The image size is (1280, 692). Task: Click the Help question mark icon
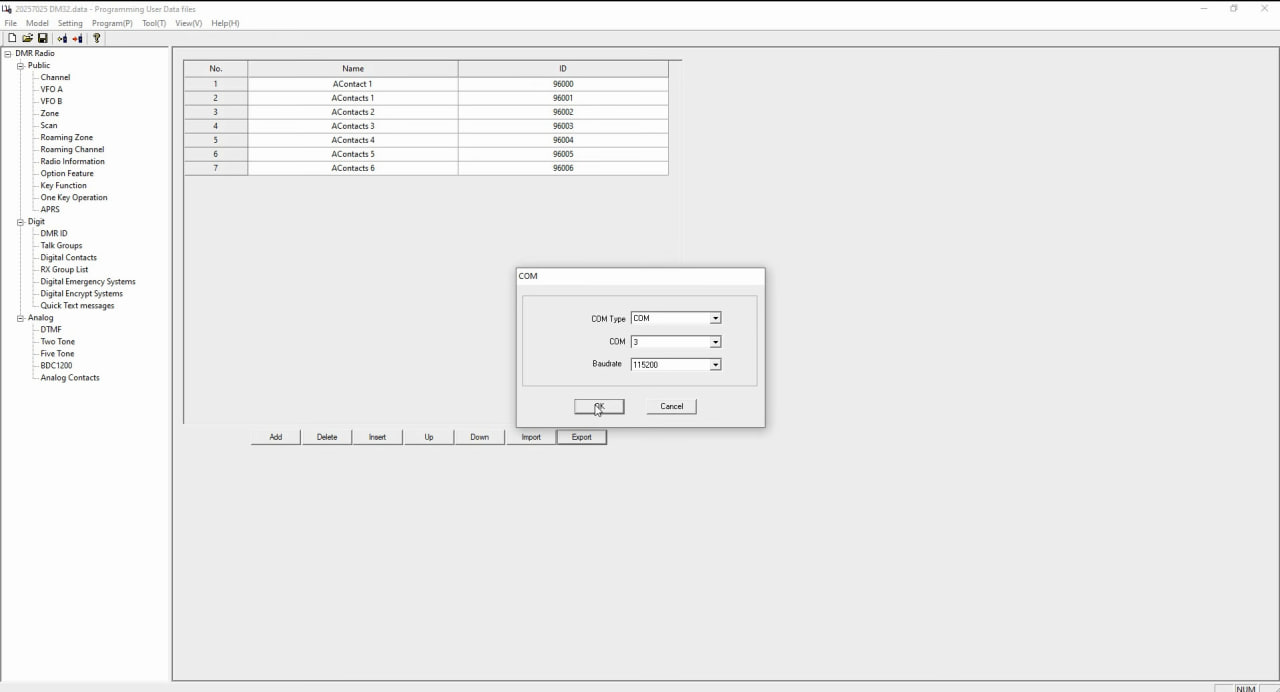click(96, 38)
